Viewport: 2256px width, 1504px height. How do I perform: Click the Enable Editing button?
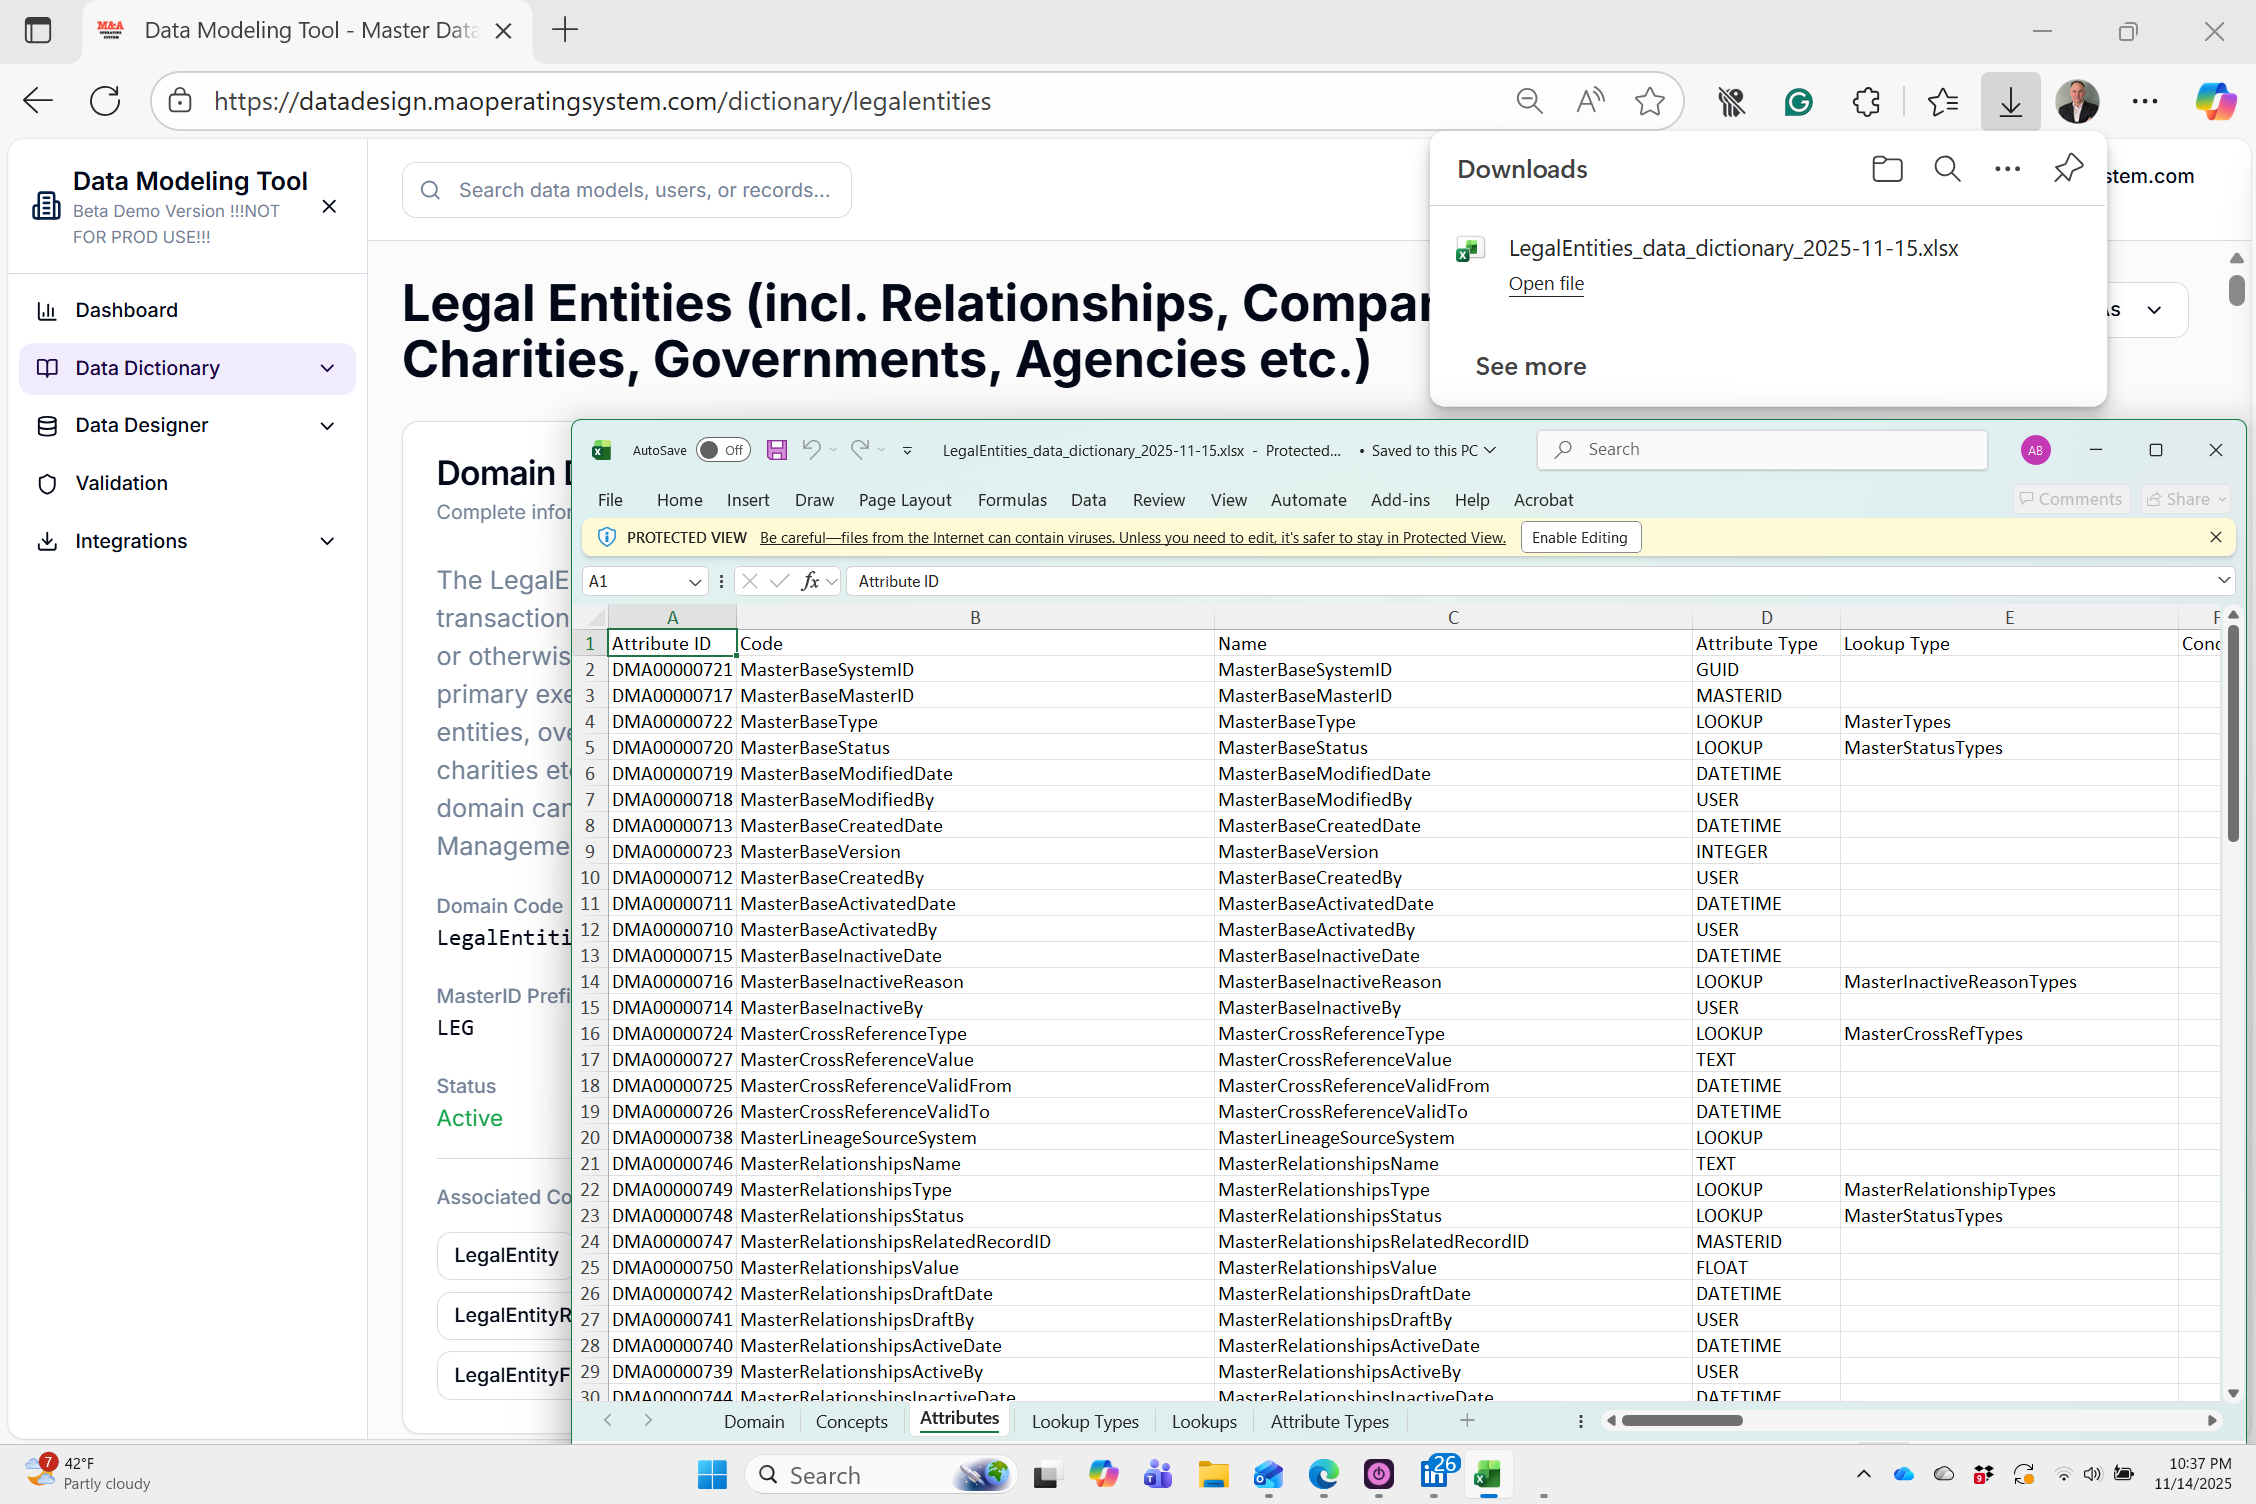click(1579, 537)
